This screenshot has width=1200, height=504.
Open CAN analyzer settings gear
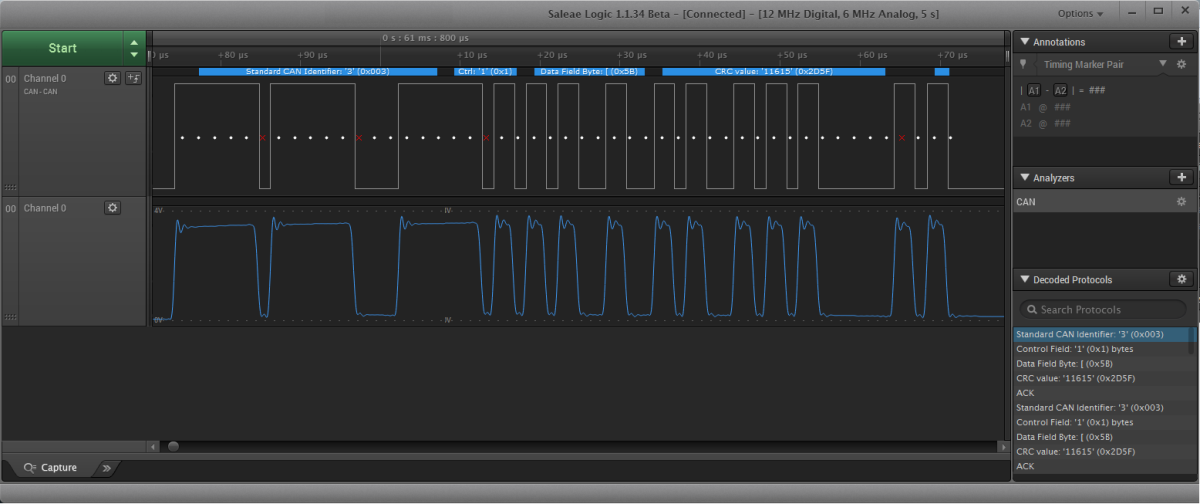pyautogui.click(x=1181, y=202)
